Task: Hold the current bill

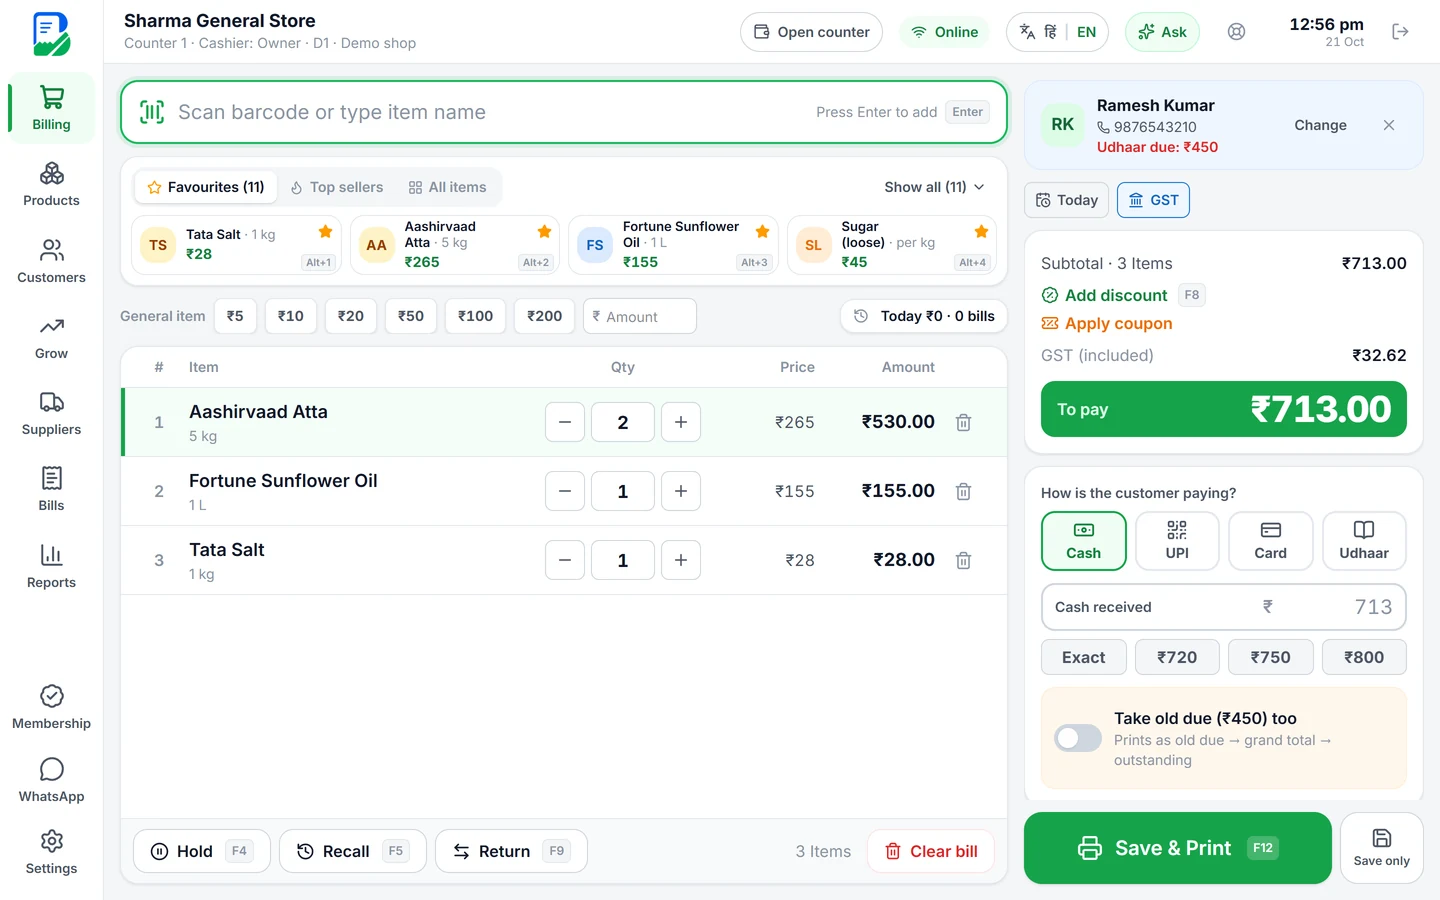Action: 202,851
